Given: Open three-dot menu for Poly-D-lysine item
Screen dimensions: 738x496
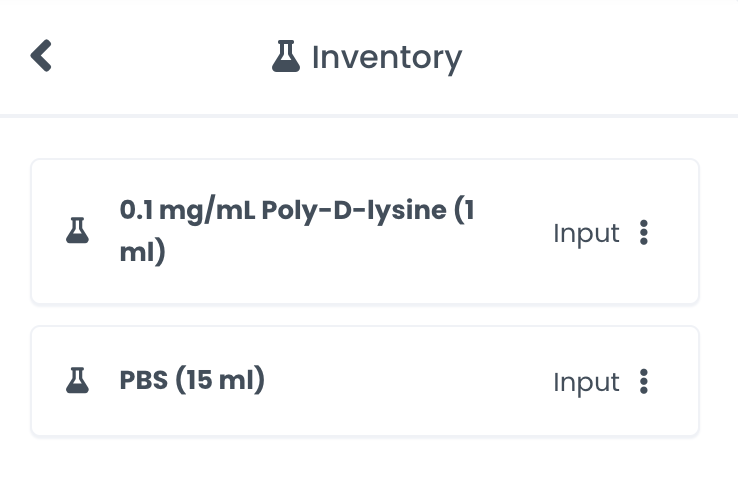Looking at the screenshot, I should pyautogui.click(x=644, y=233).
